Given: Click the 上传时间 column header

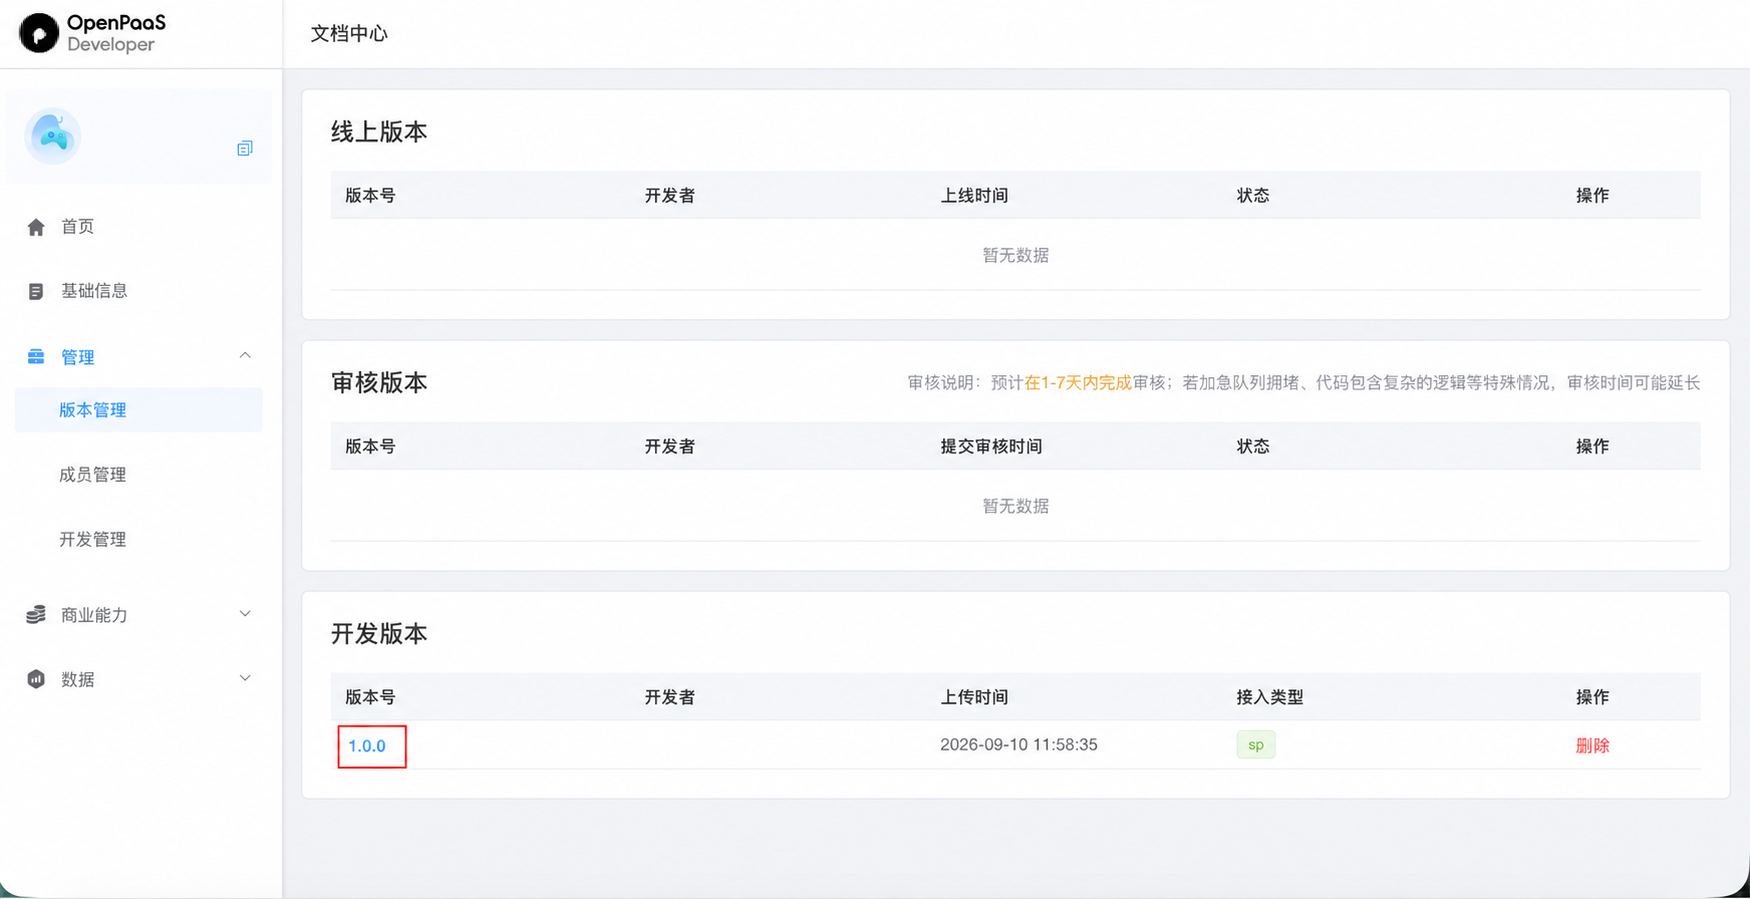Looking at the screenshot, I should click(974, 697).
